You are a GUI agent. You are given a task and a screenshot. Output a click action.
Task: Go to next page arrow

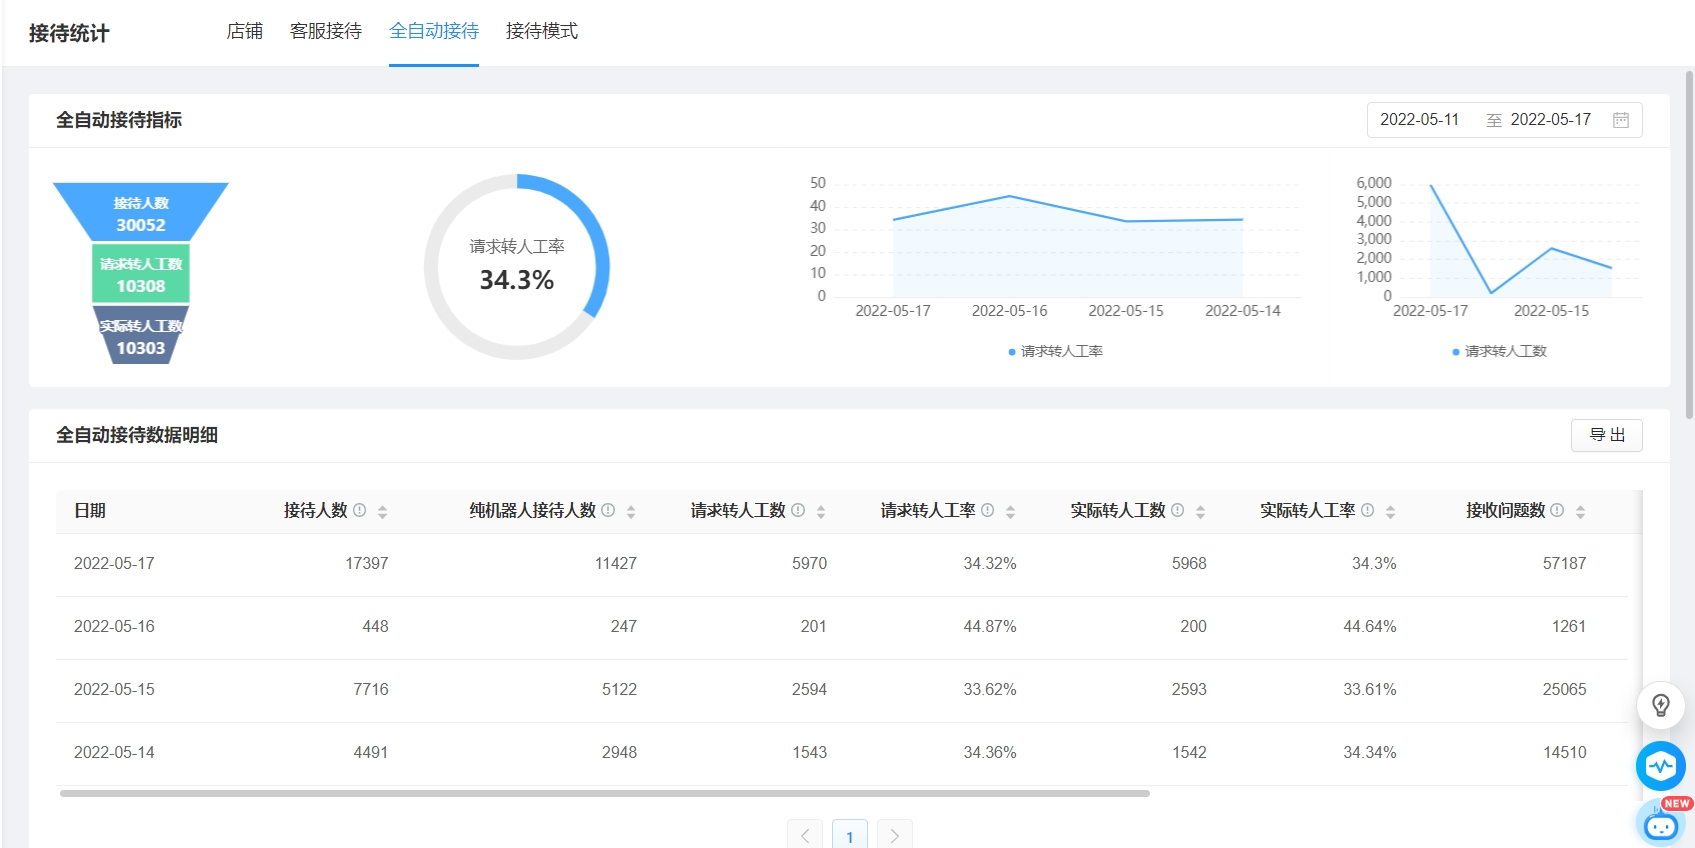pos(895,835)
